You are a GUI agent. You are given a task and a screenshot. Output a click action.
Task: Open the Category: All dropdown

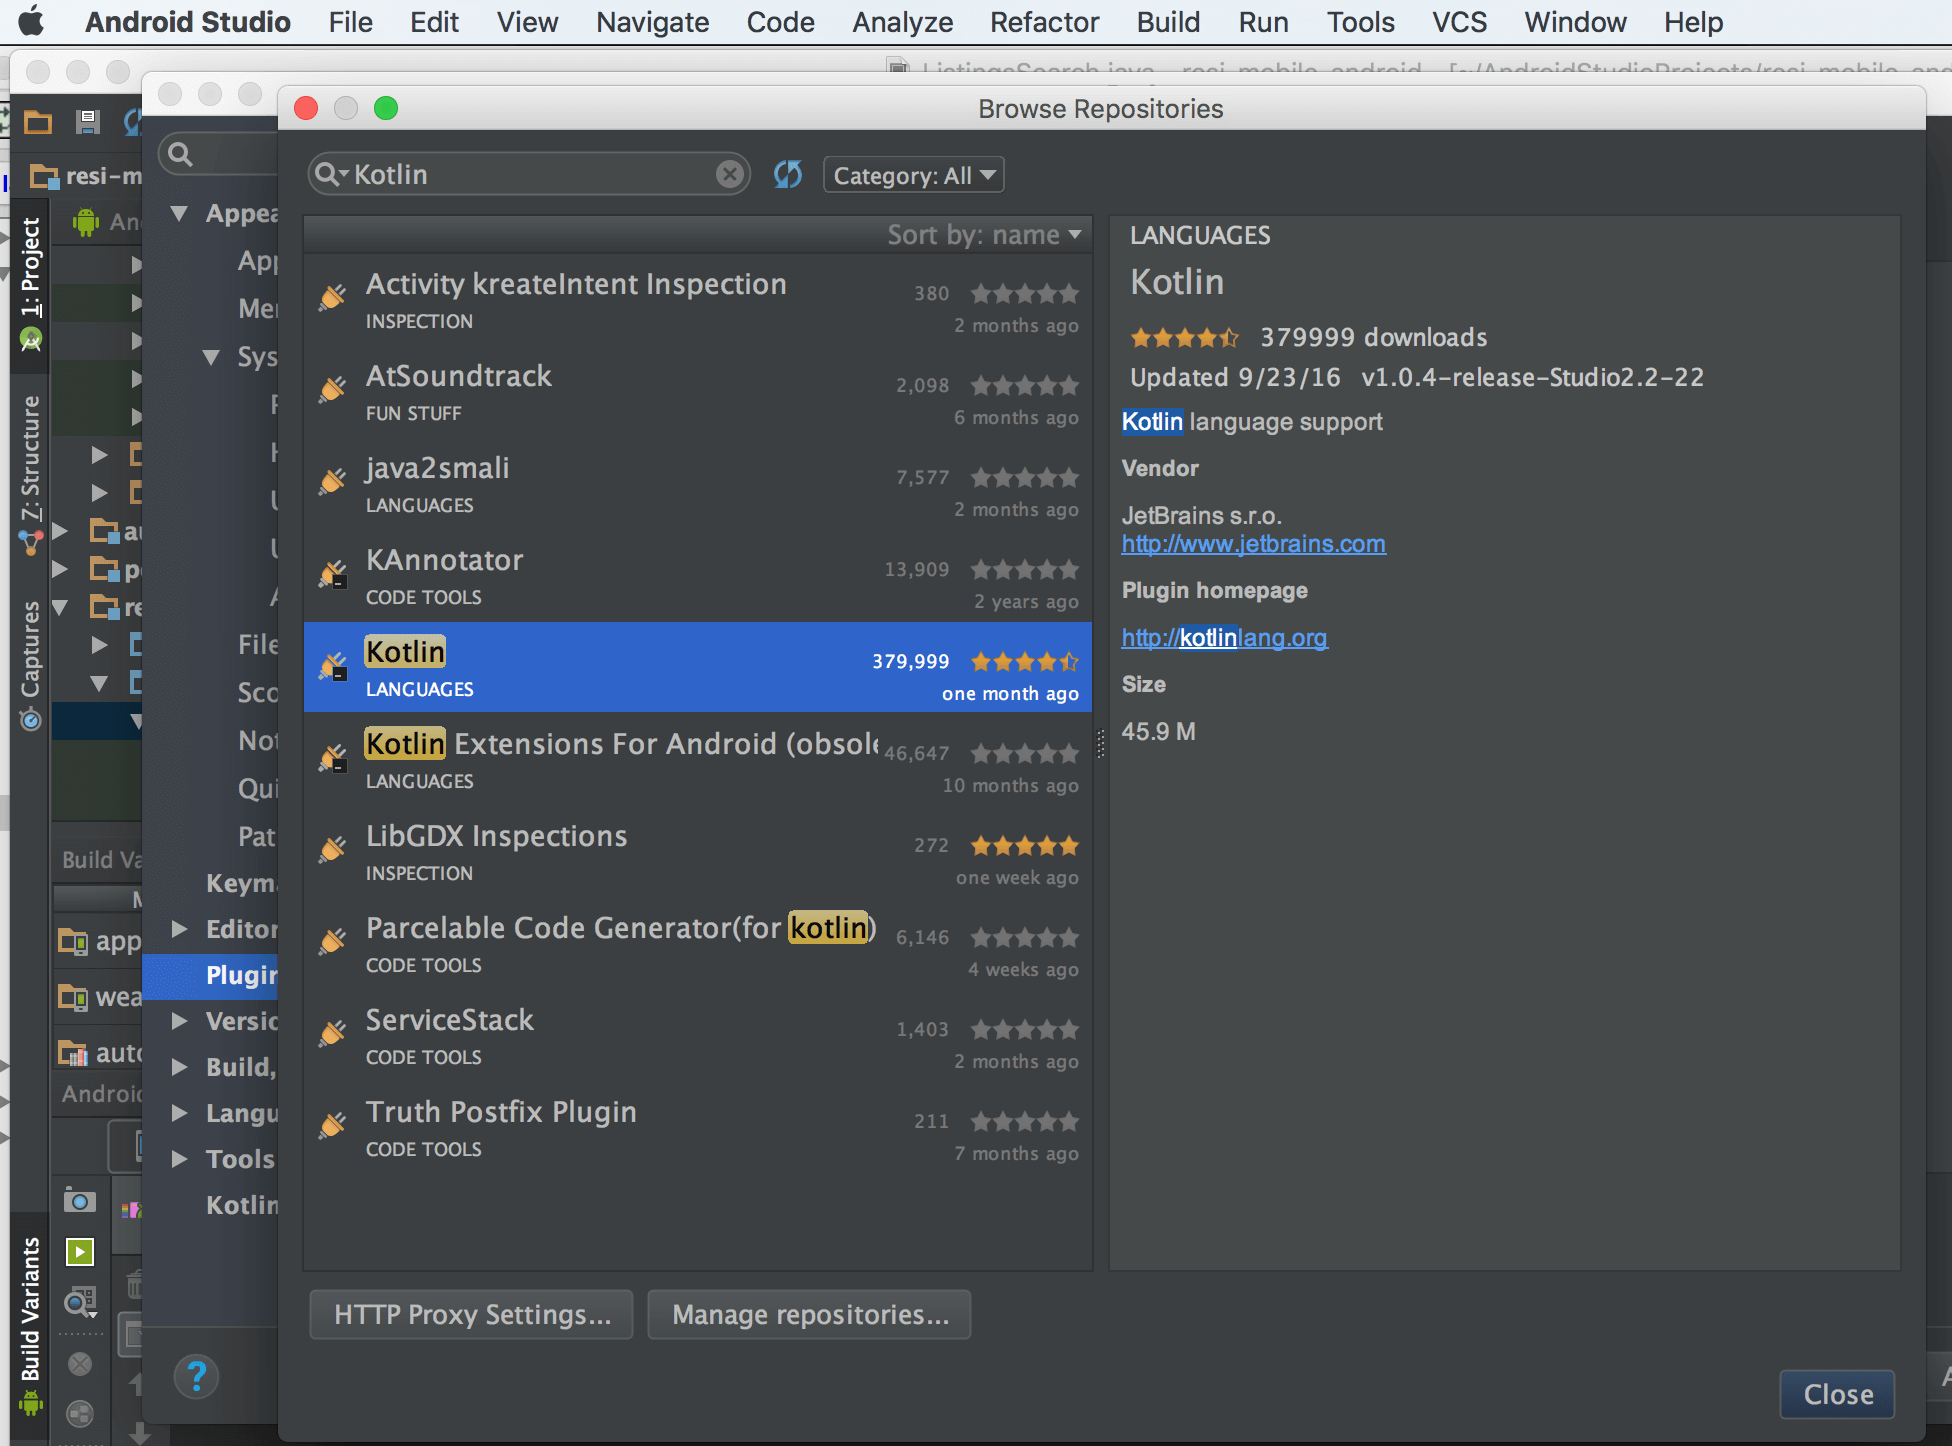[x=913, y=176]
